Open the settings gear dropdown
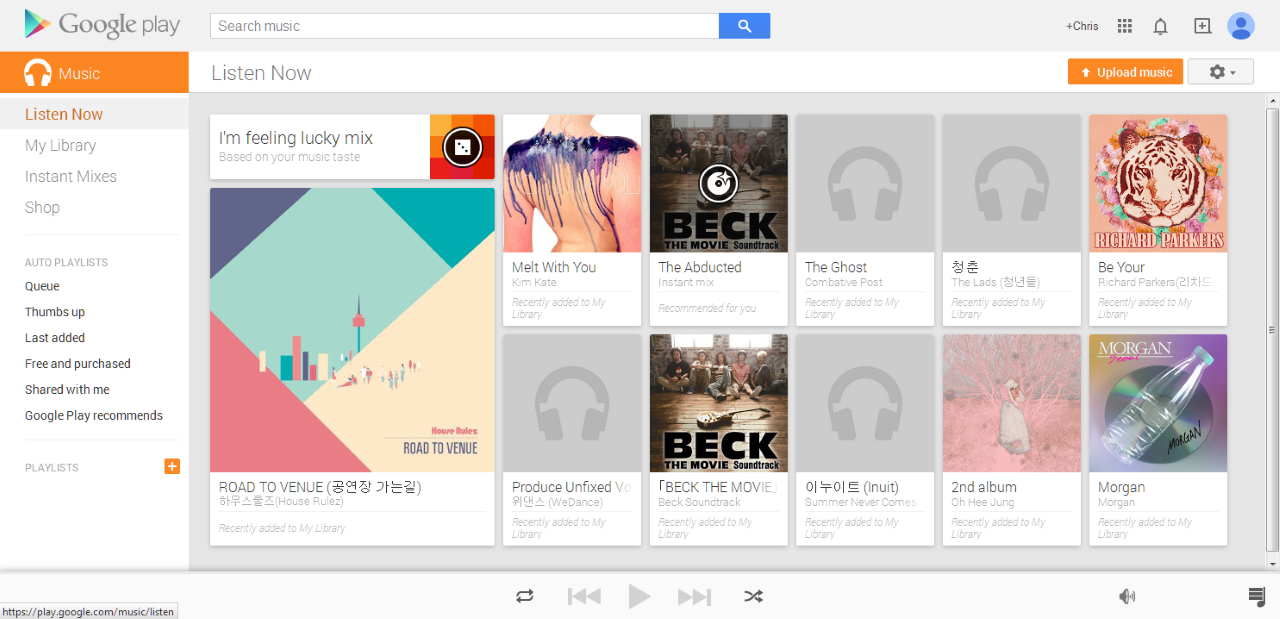Image resolution: width=1280 pixels, height=619 pixels. (1220, 71)
